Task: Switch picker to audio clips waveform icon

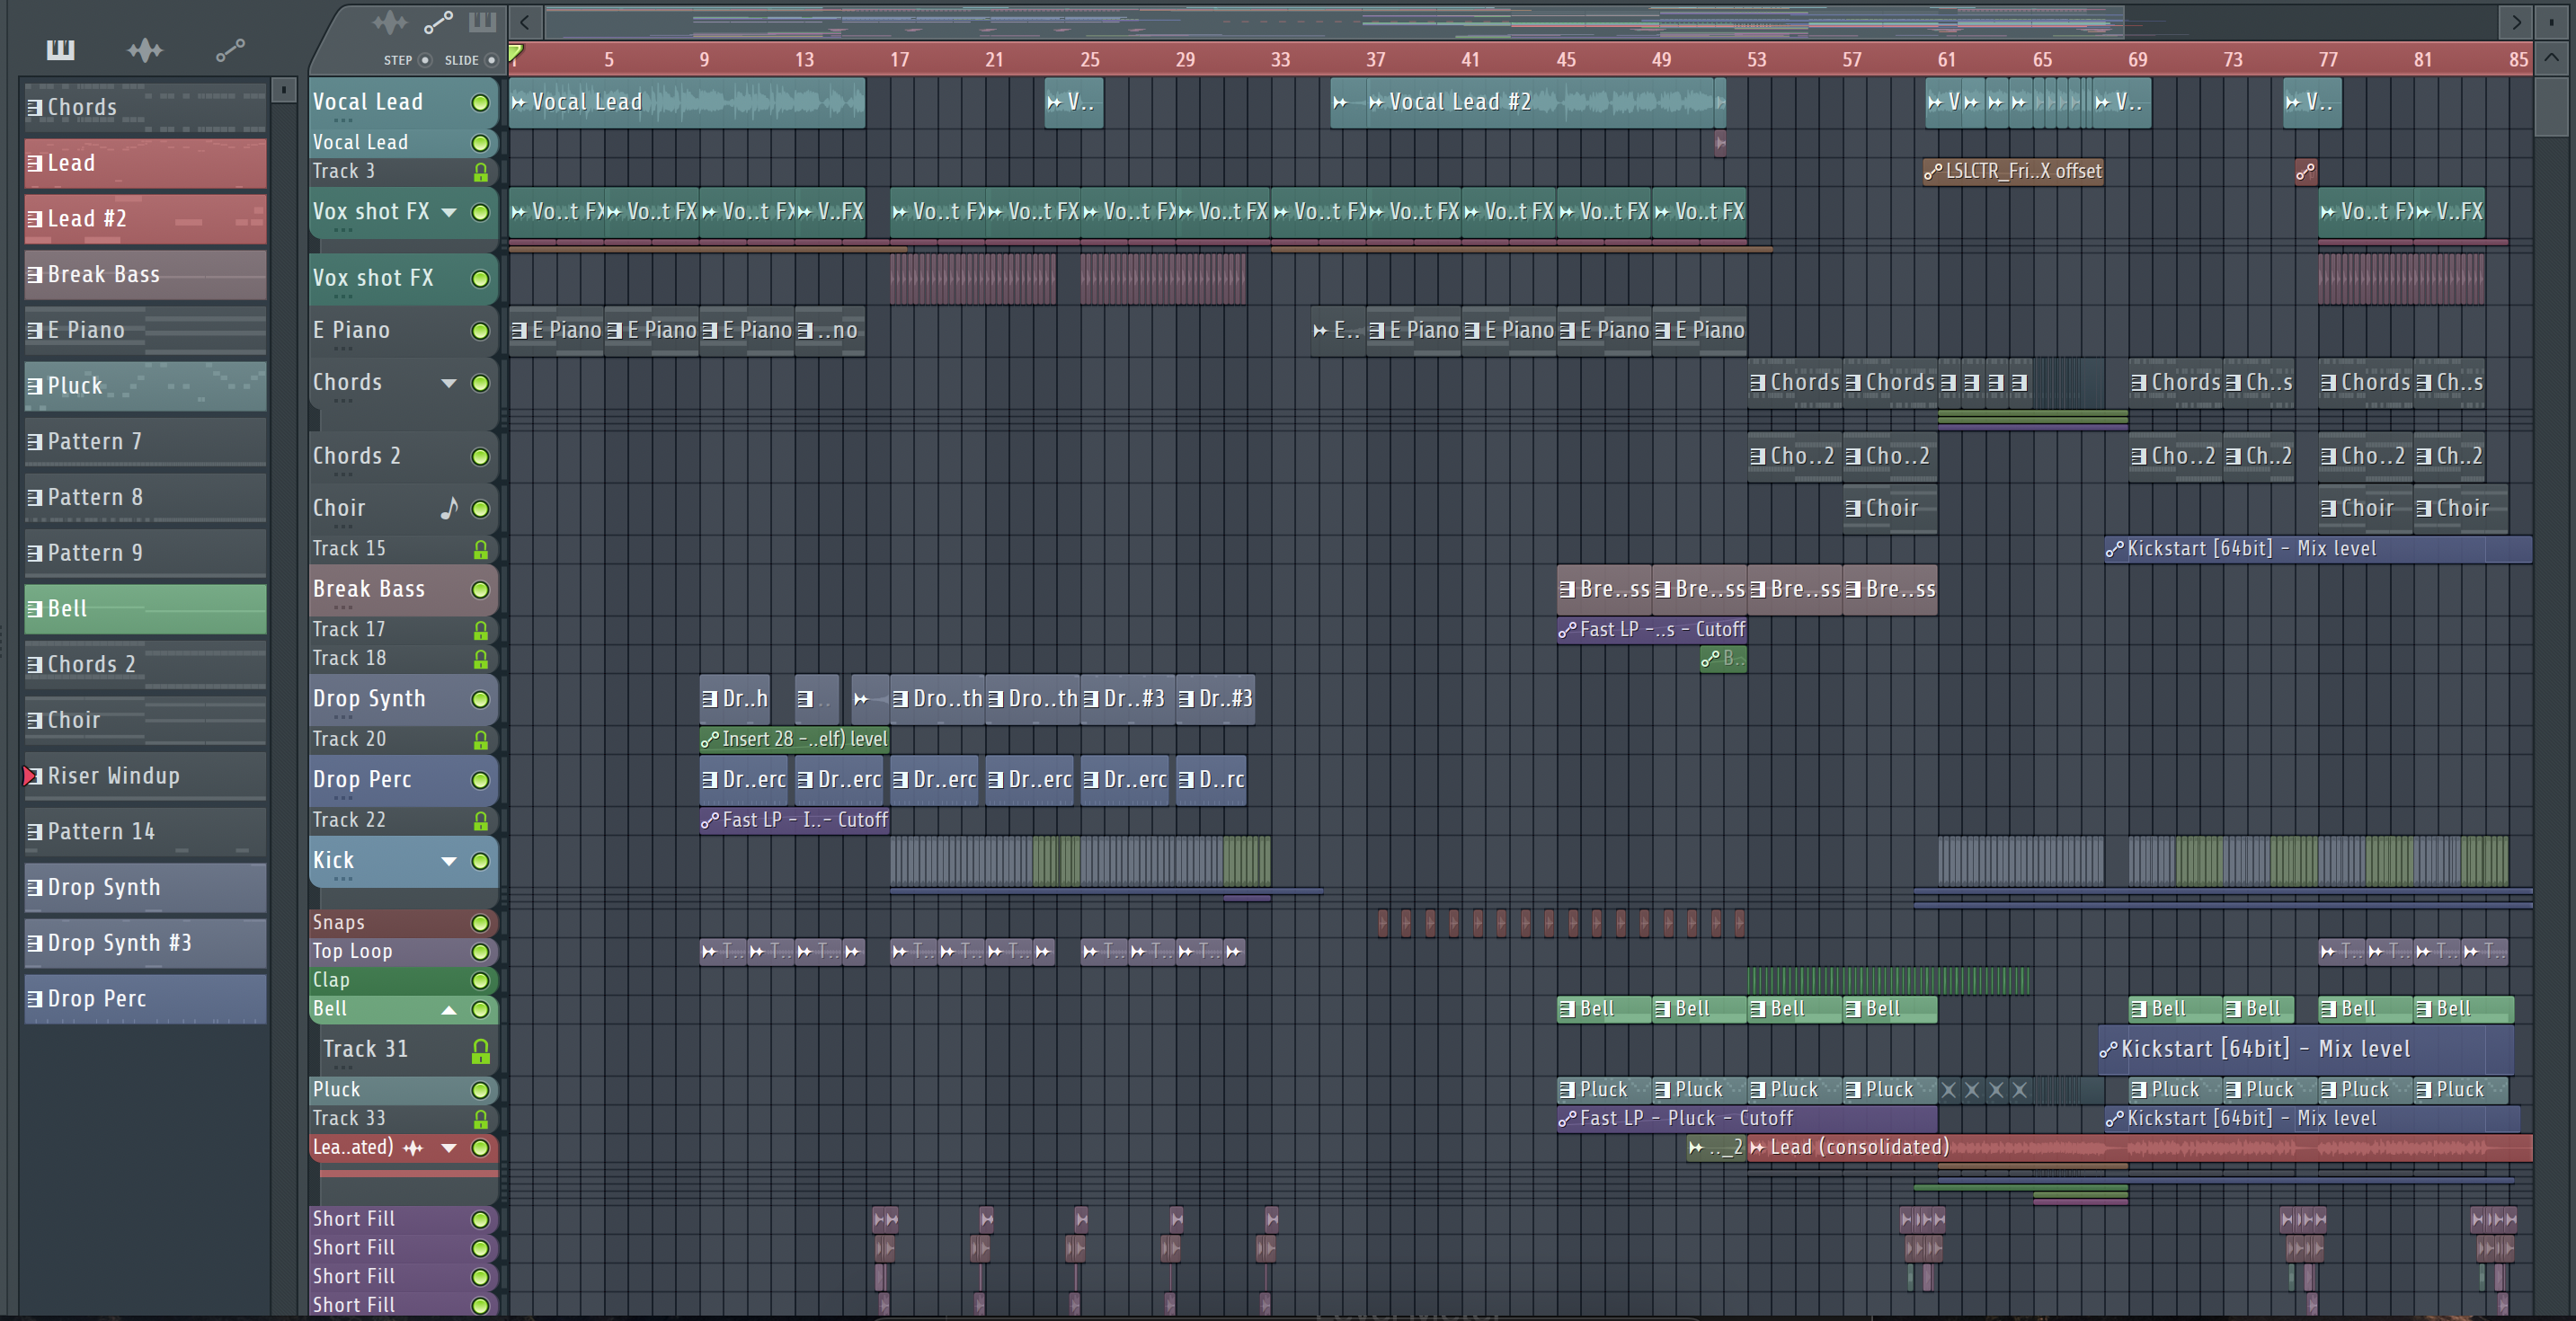Action: 145,49
